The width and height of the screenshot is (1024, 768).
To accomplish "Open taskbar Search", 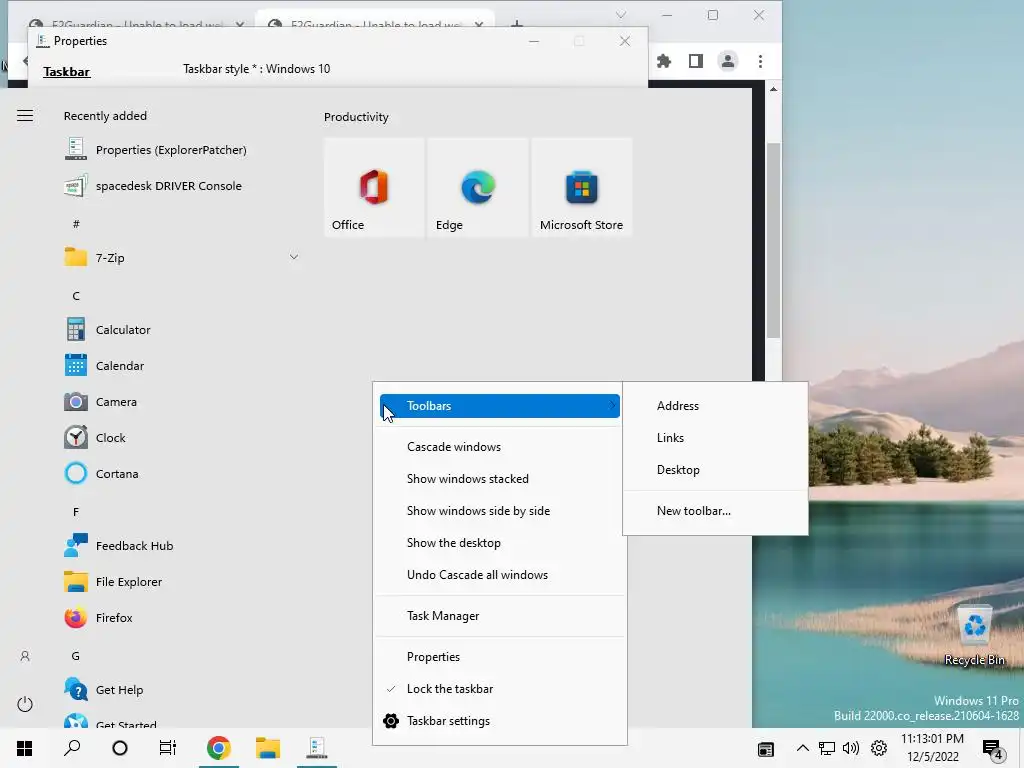I will (72, 748).
